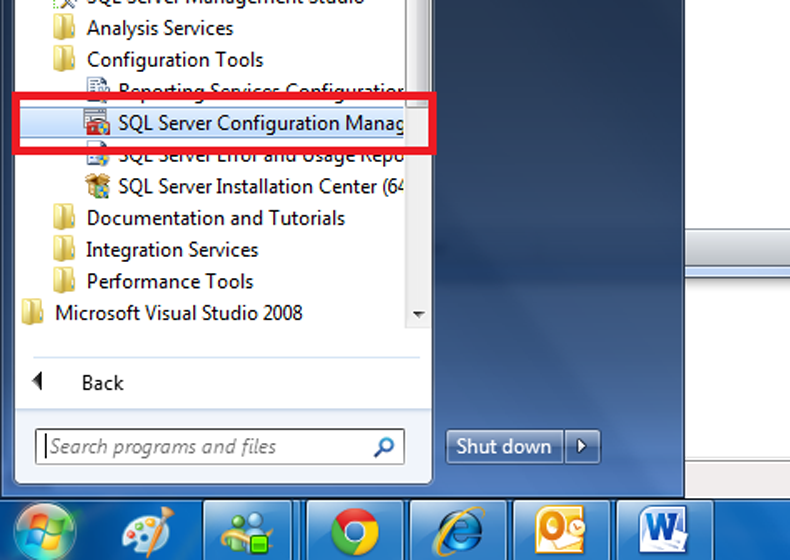Open Microsoft Word from taskbar
790x560 pixels.
(x=663, y=531)
